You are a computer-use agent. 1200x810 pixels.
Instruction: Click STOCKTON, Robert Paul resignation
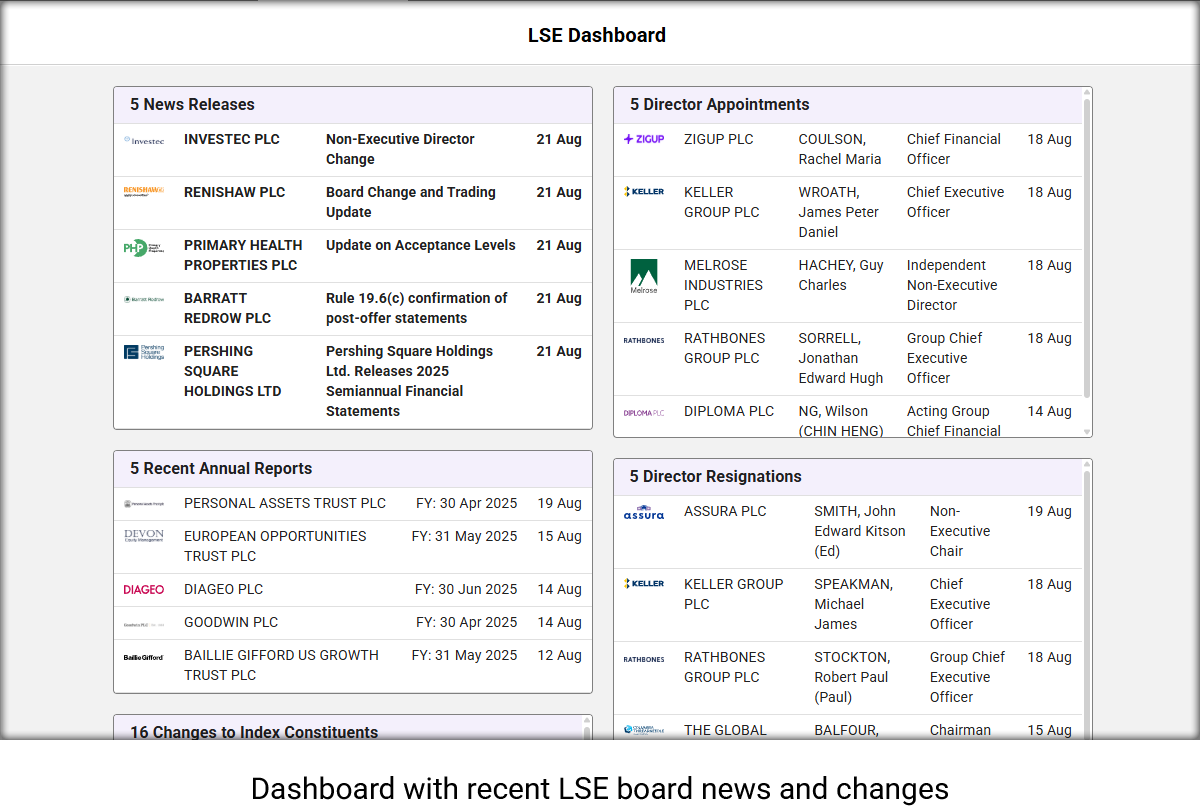click(848, 678)
